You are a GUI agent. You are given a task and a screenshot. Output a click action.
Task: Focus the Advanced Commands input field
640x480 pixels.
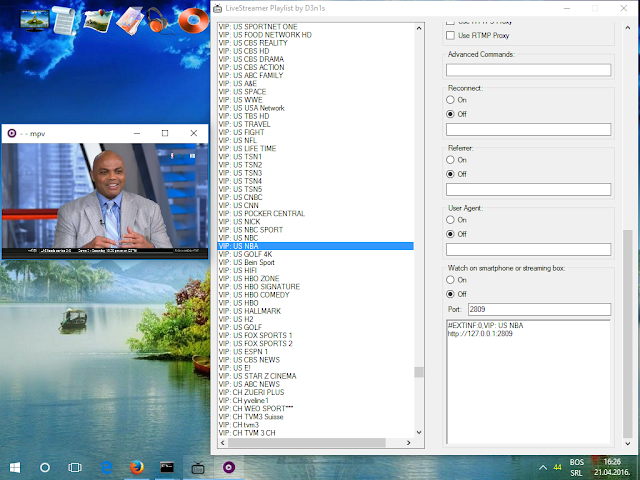[x=529, y=70]
